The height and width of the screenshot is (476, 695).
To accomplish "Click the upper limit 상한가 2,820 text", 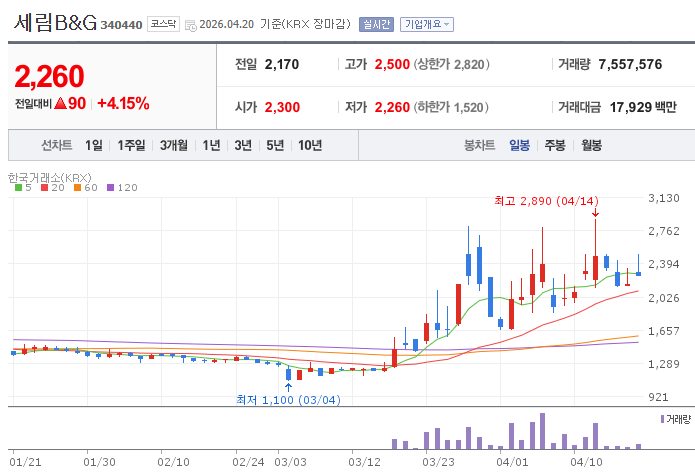I will (x=452, y=64).
